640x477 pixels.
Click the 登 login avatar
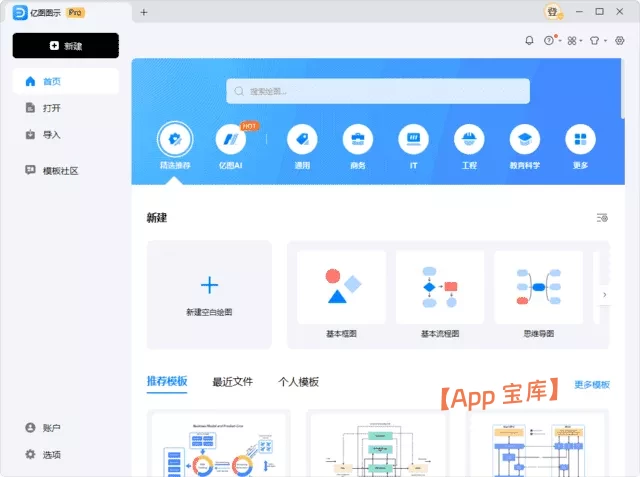tap(553, 12)
